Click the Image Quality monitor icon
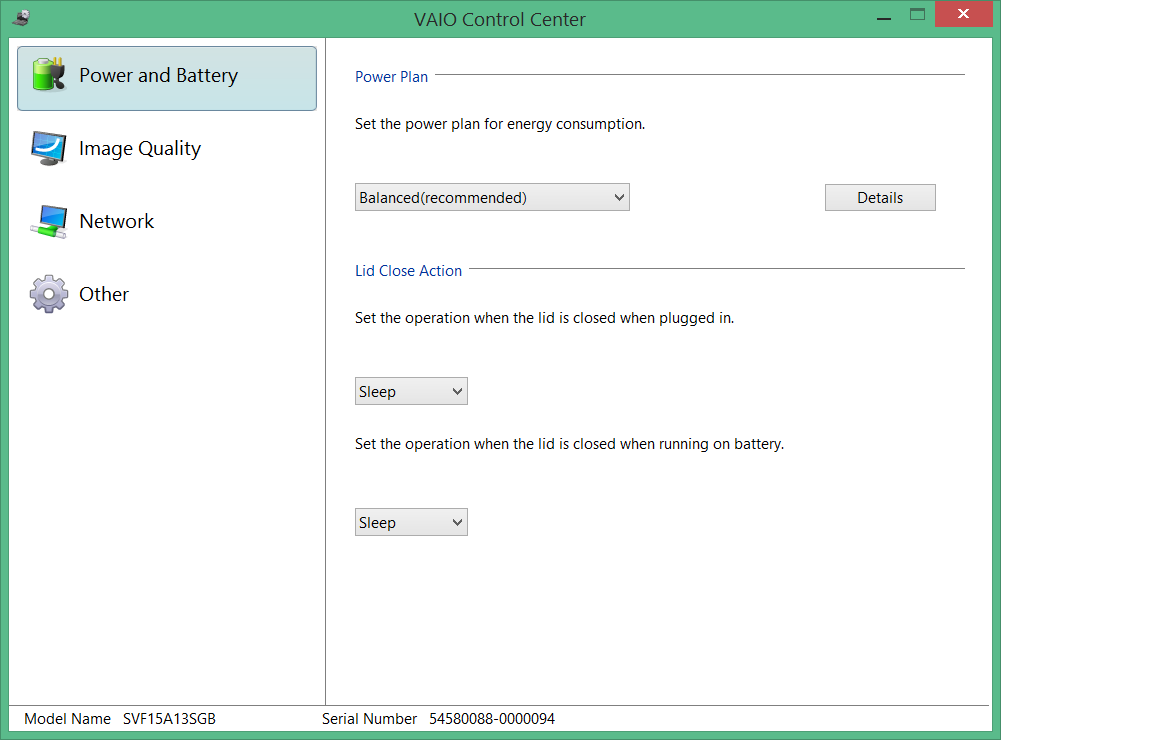The image size is (1152, 740). click(48, 148)
